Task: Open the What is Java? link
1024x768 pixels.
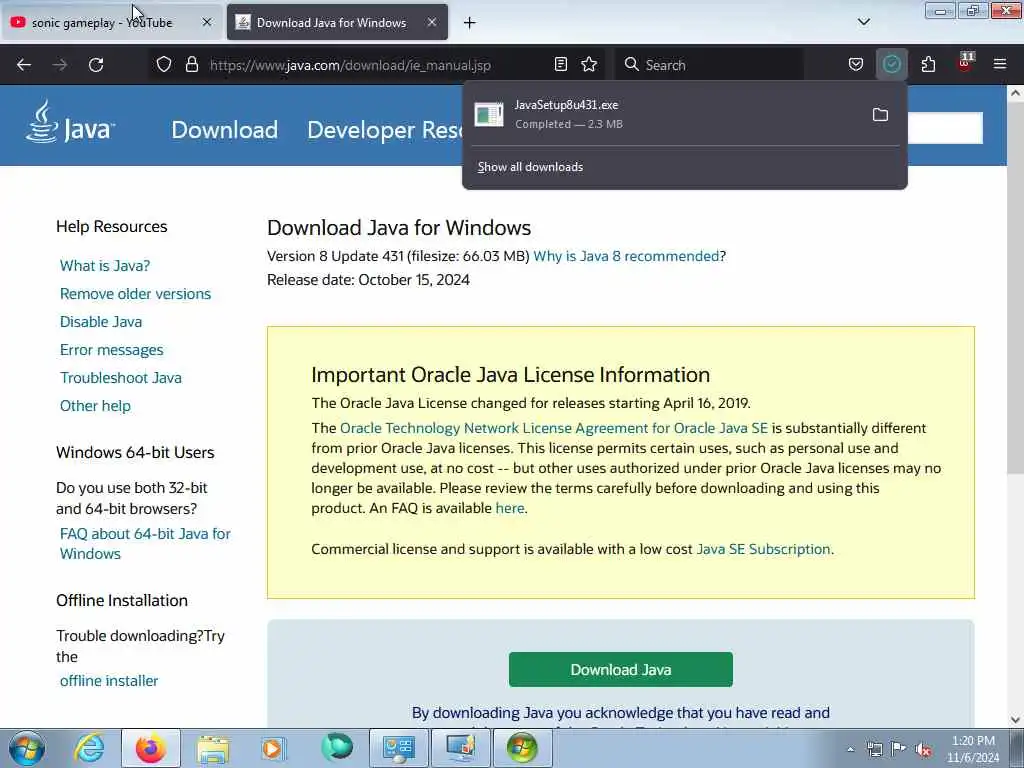Action: click(x=104, y=266)
